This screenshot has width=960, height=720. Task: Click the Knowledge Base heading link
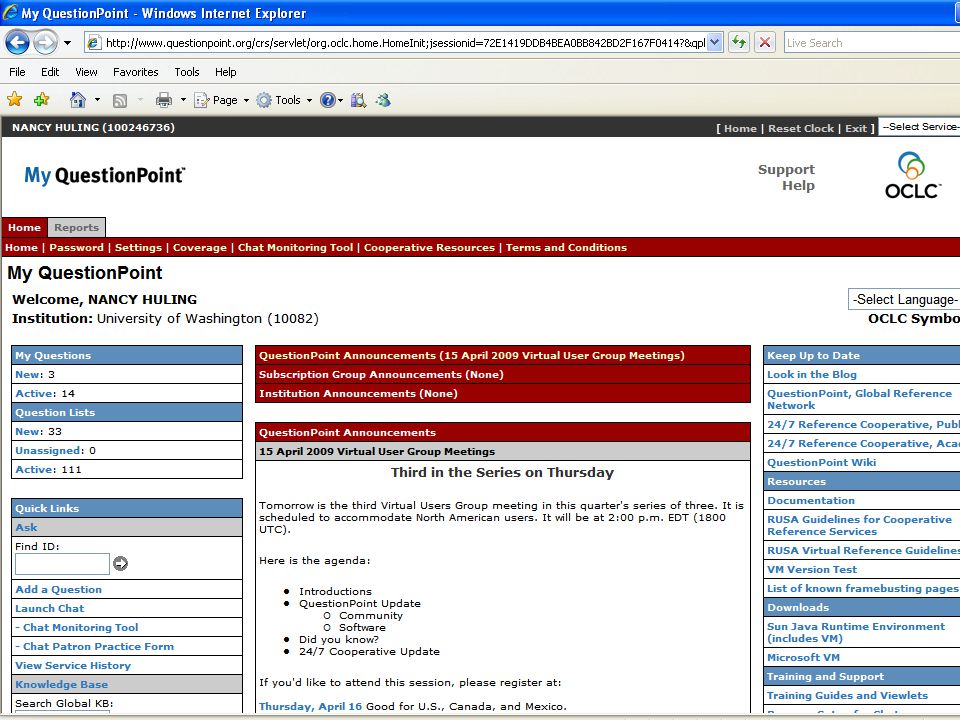[x=62, y=684]
